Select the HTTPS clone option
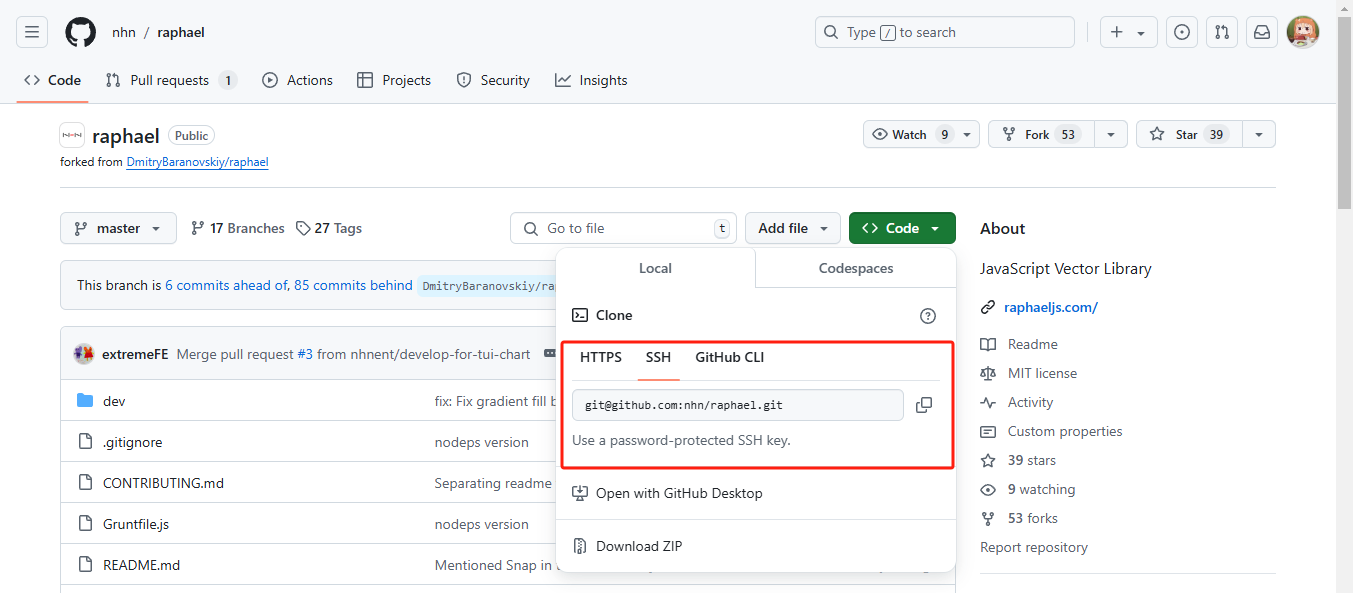Image resolution: width=1353 pixels, height=593 pixels. (601, 357)
